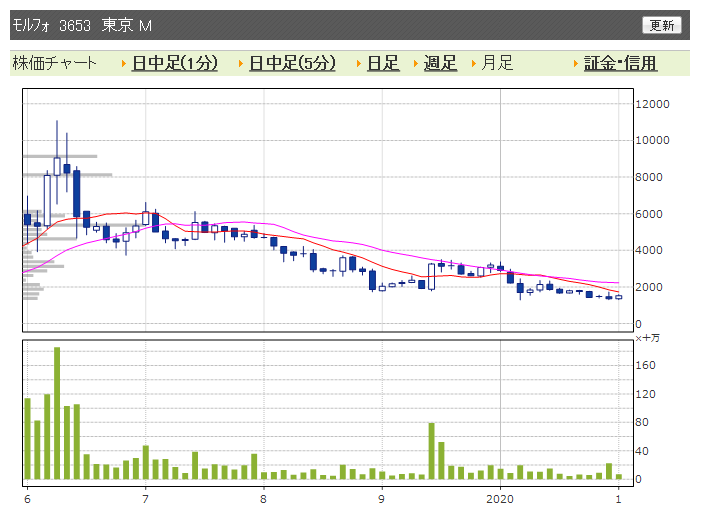Switch to the 週足 weekly chart
This screenshot has height=522, width=702.
[440, 63]
